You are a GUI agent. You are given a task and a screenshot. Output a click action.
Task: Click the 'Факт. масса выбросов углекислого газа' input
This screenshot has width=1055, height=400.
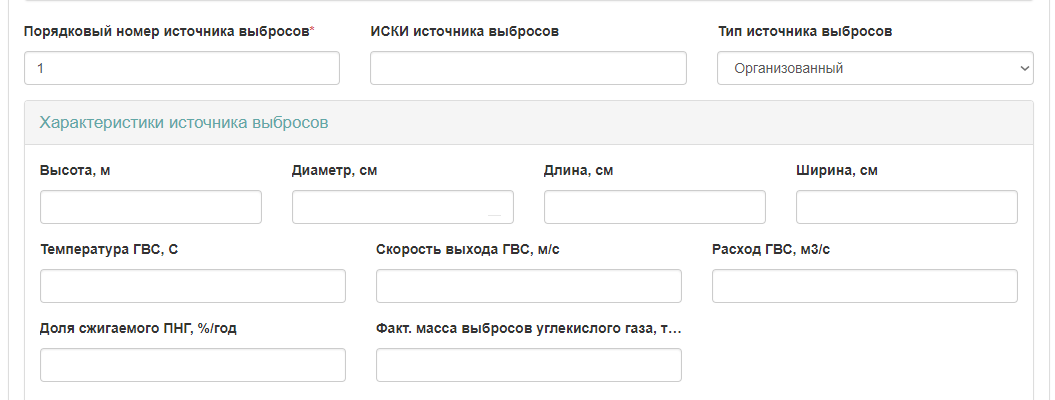tap(529, 365)
